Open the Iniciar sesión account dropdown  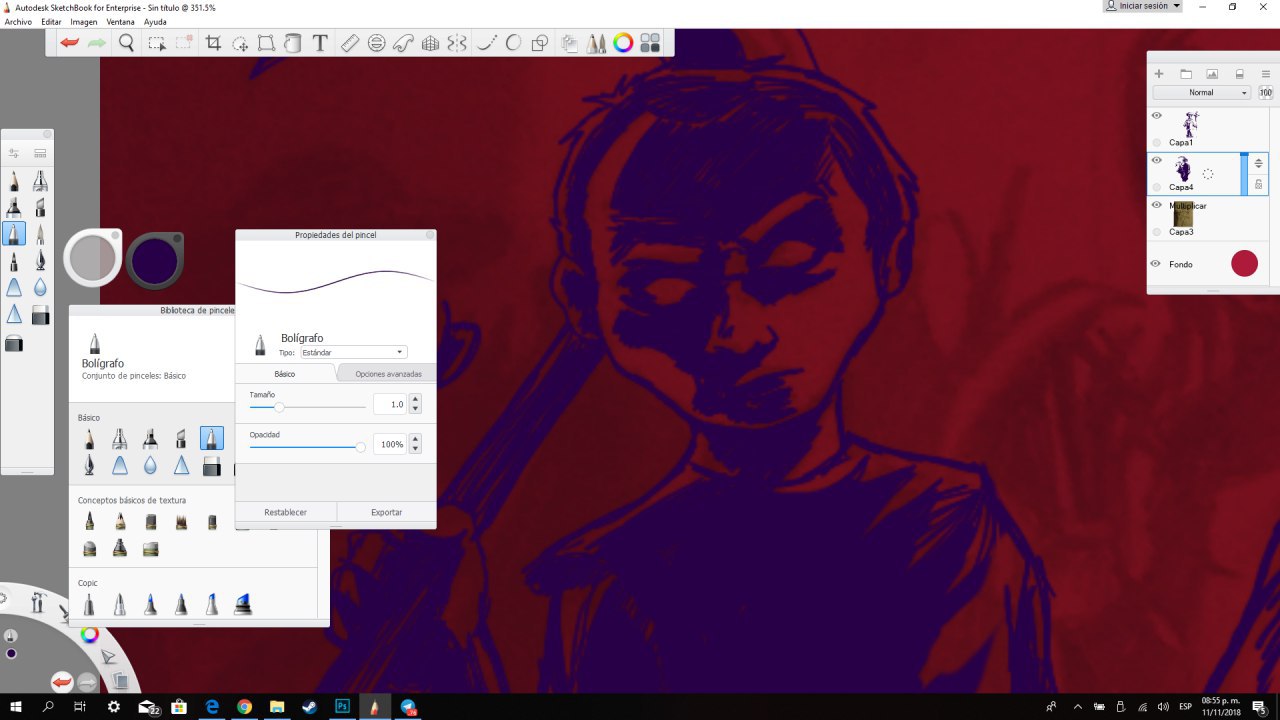(x=1142, y=6)
